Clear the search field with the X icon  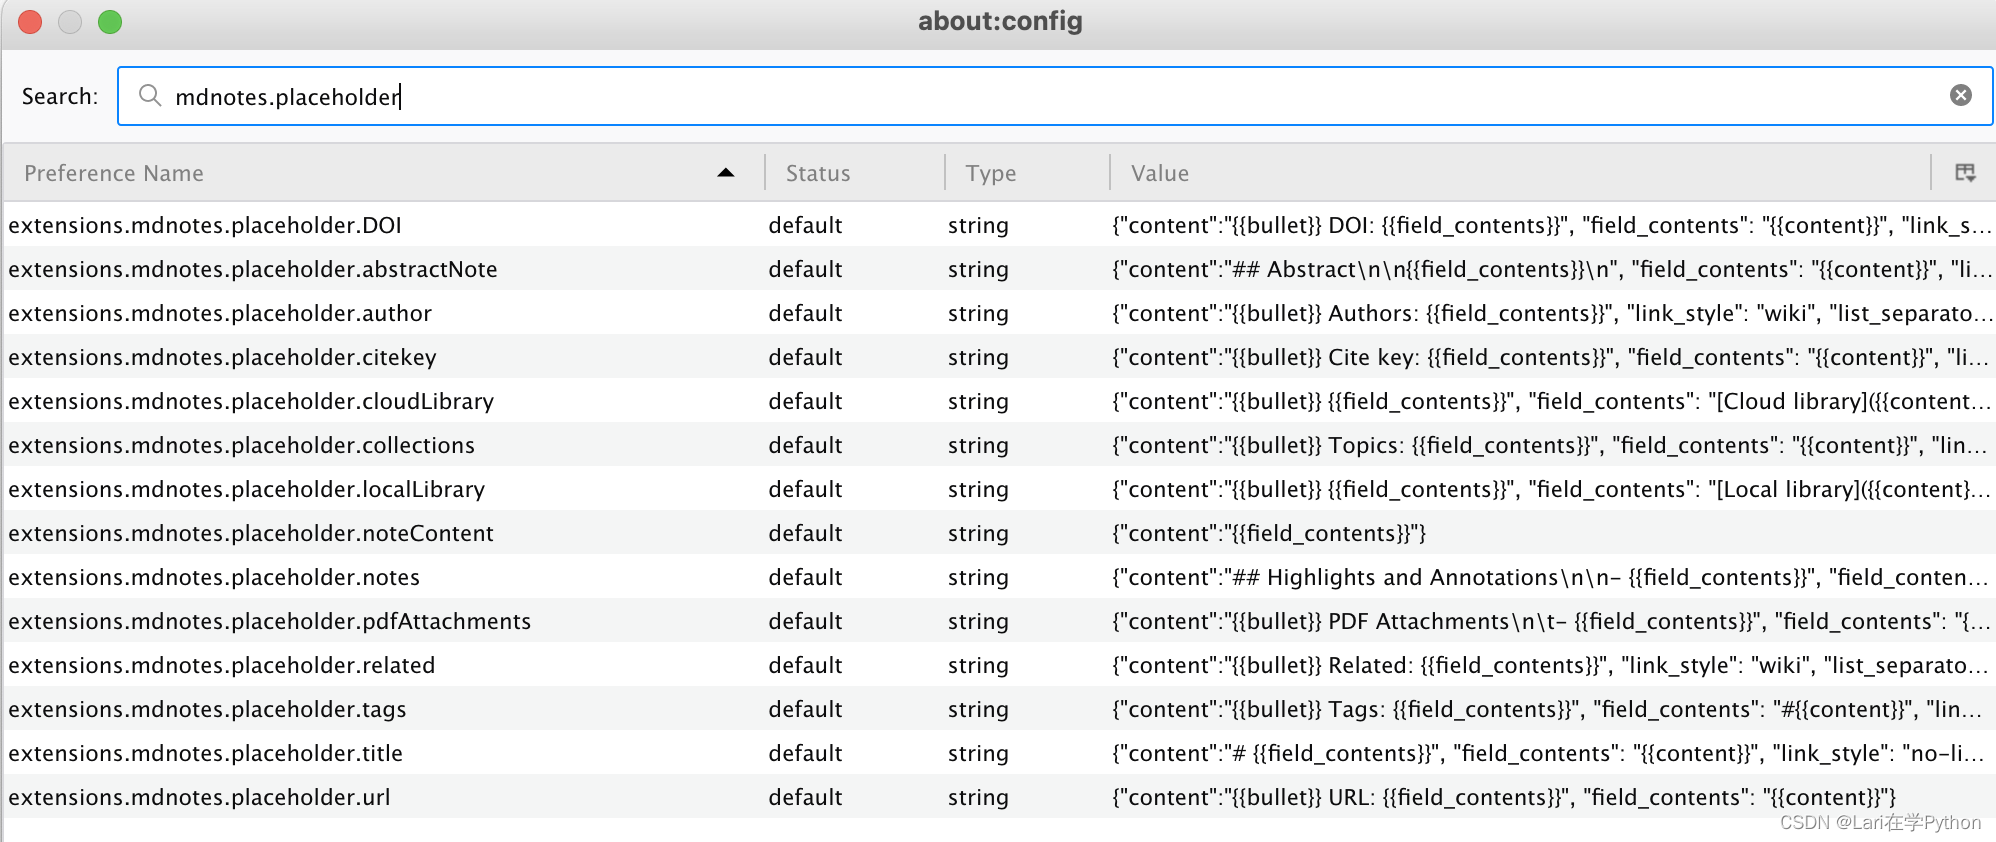1960,95
